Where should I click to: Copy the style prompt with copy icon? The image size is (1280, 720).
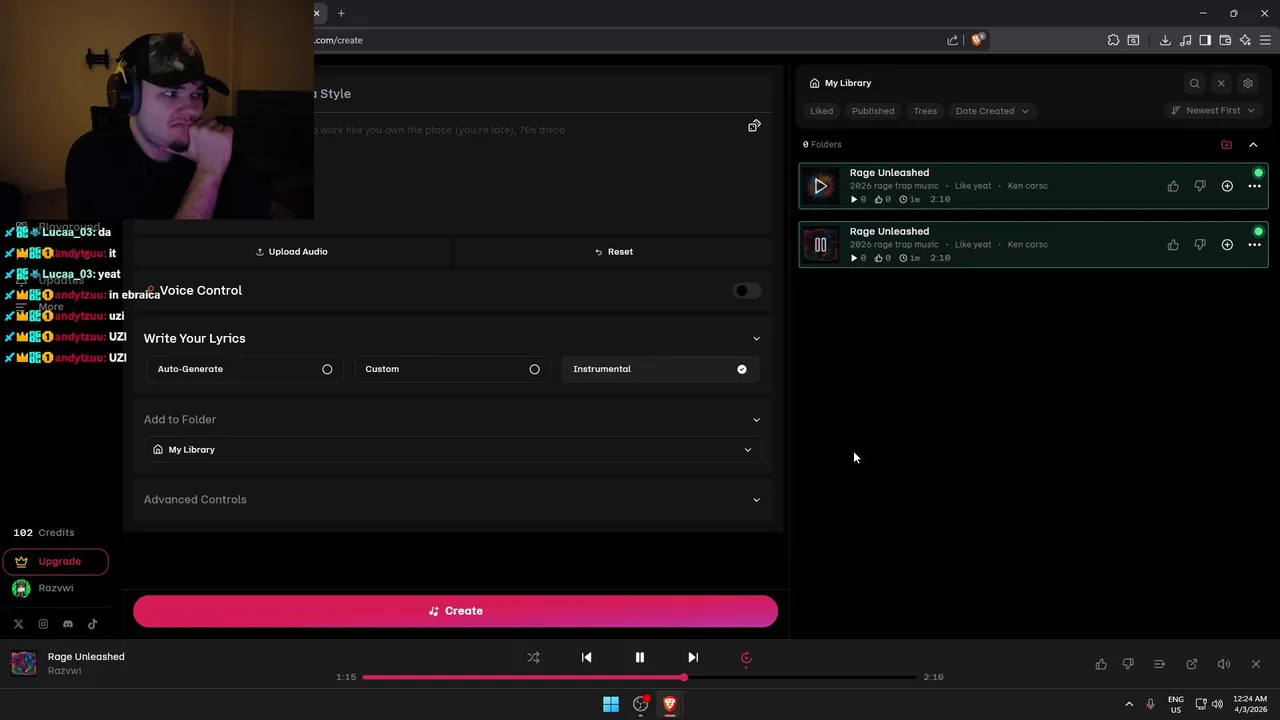754,126
